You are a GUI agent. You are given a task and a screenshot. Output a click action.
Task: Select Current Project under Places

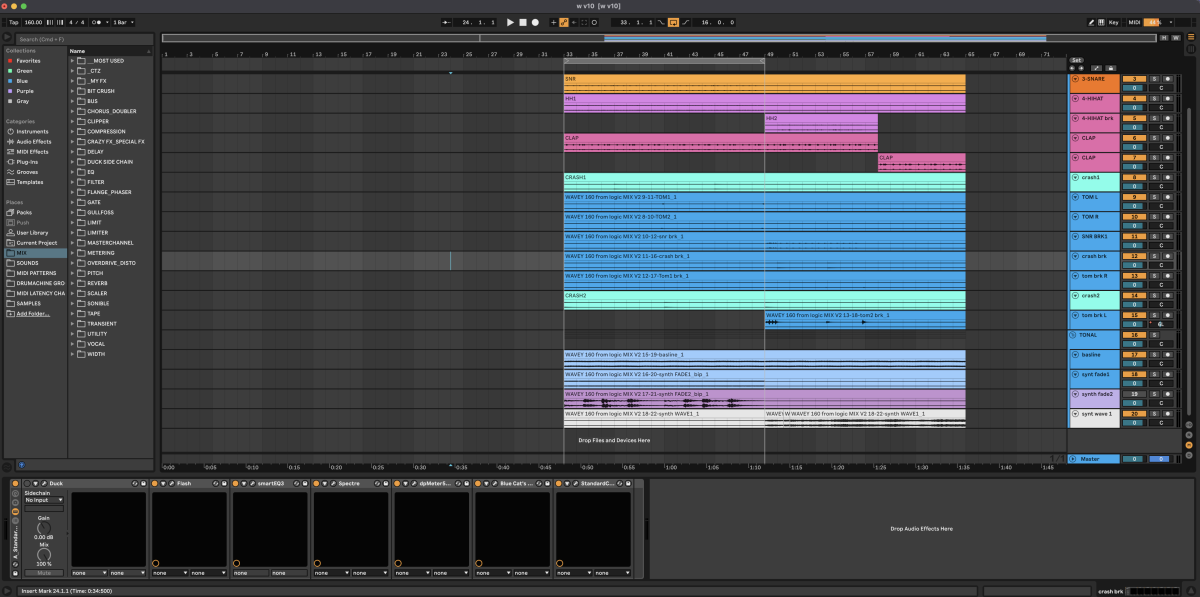36,242
